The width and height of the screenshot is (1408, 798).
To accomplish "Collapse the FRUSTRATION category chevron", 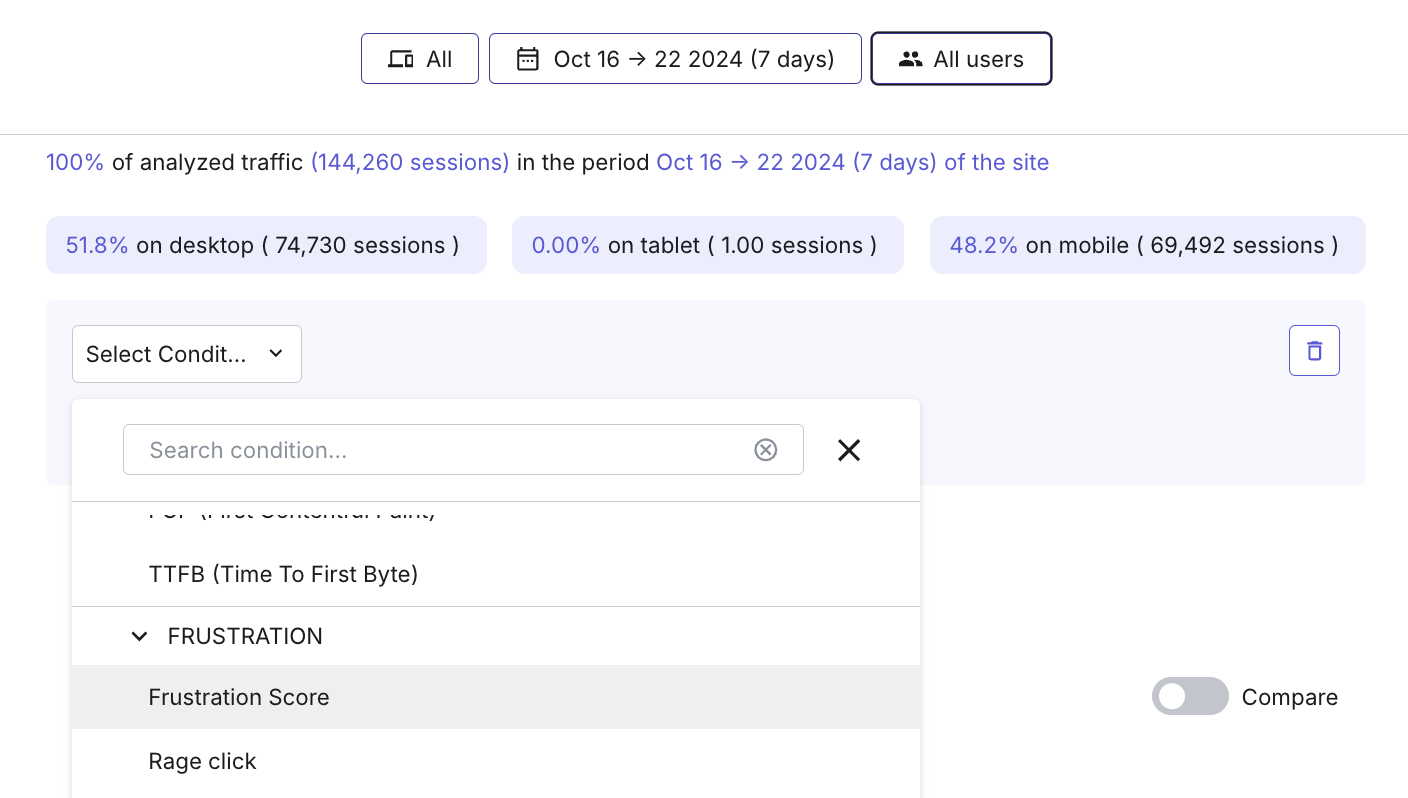I will click(140, 636).
